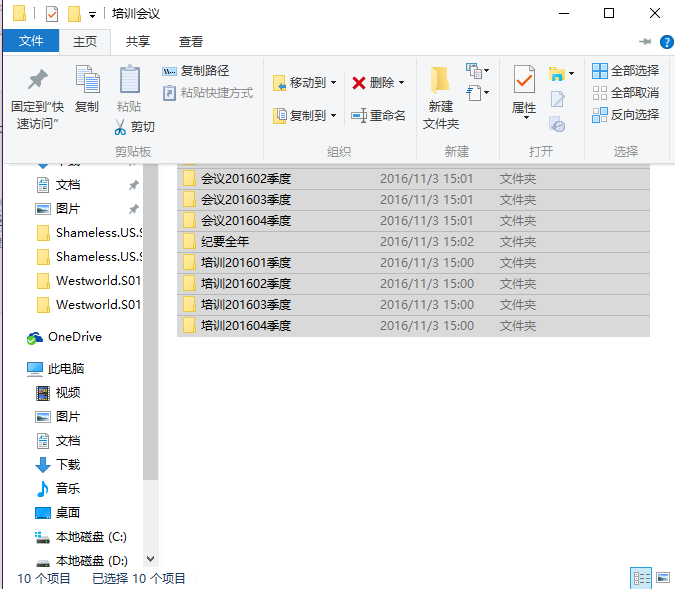
Task: Click Paste shortcut (粘贴快捷方式)
Action: (208, 93)
